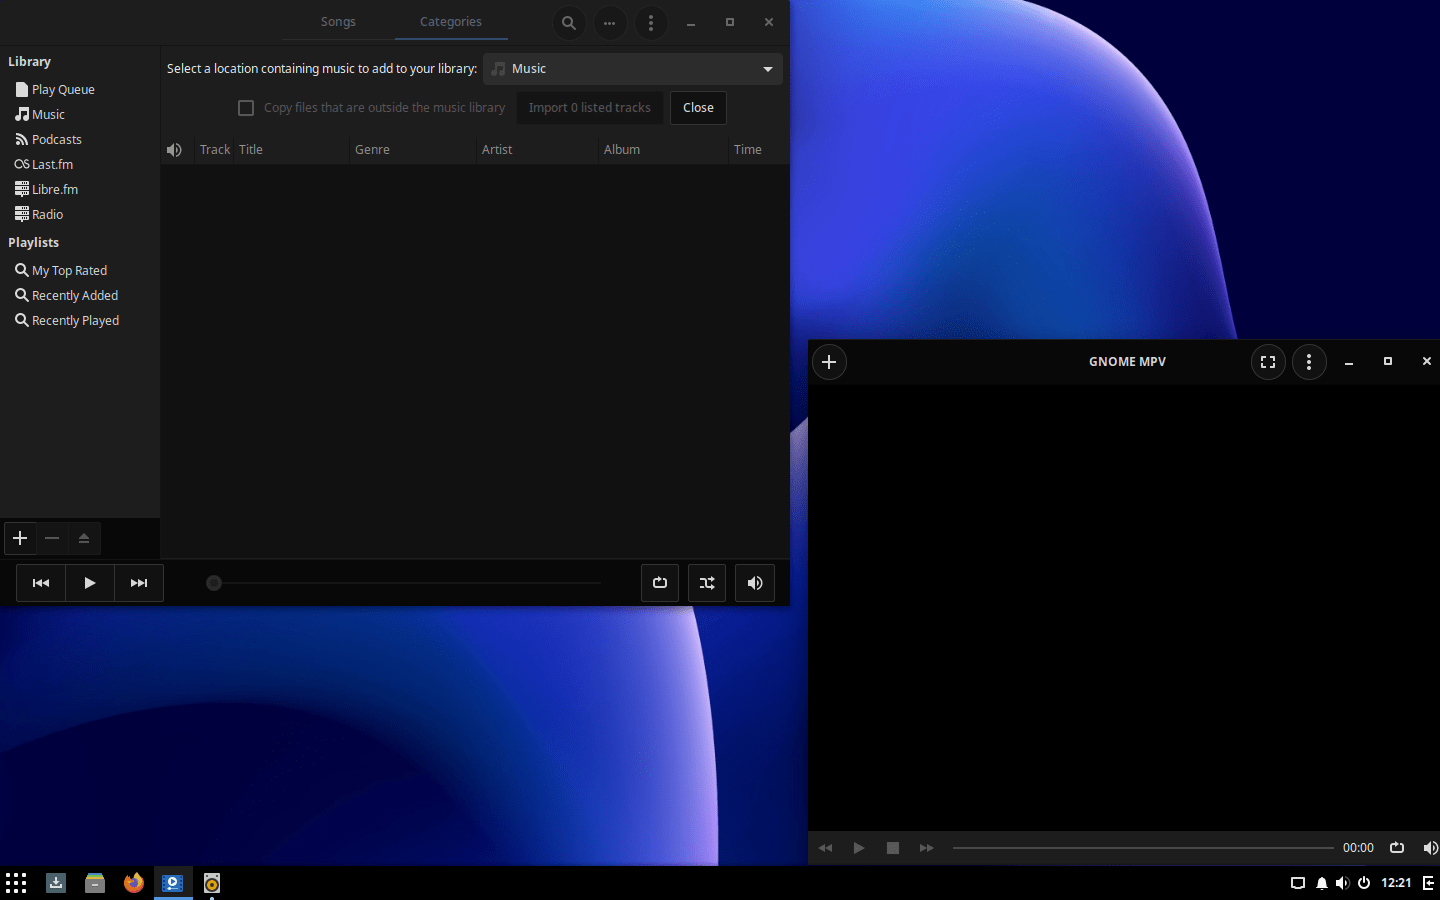This screenshot has height=900, width=1440.
Task: Toggle fullscreen in GNOME MPV
Action: (1268, 362)
